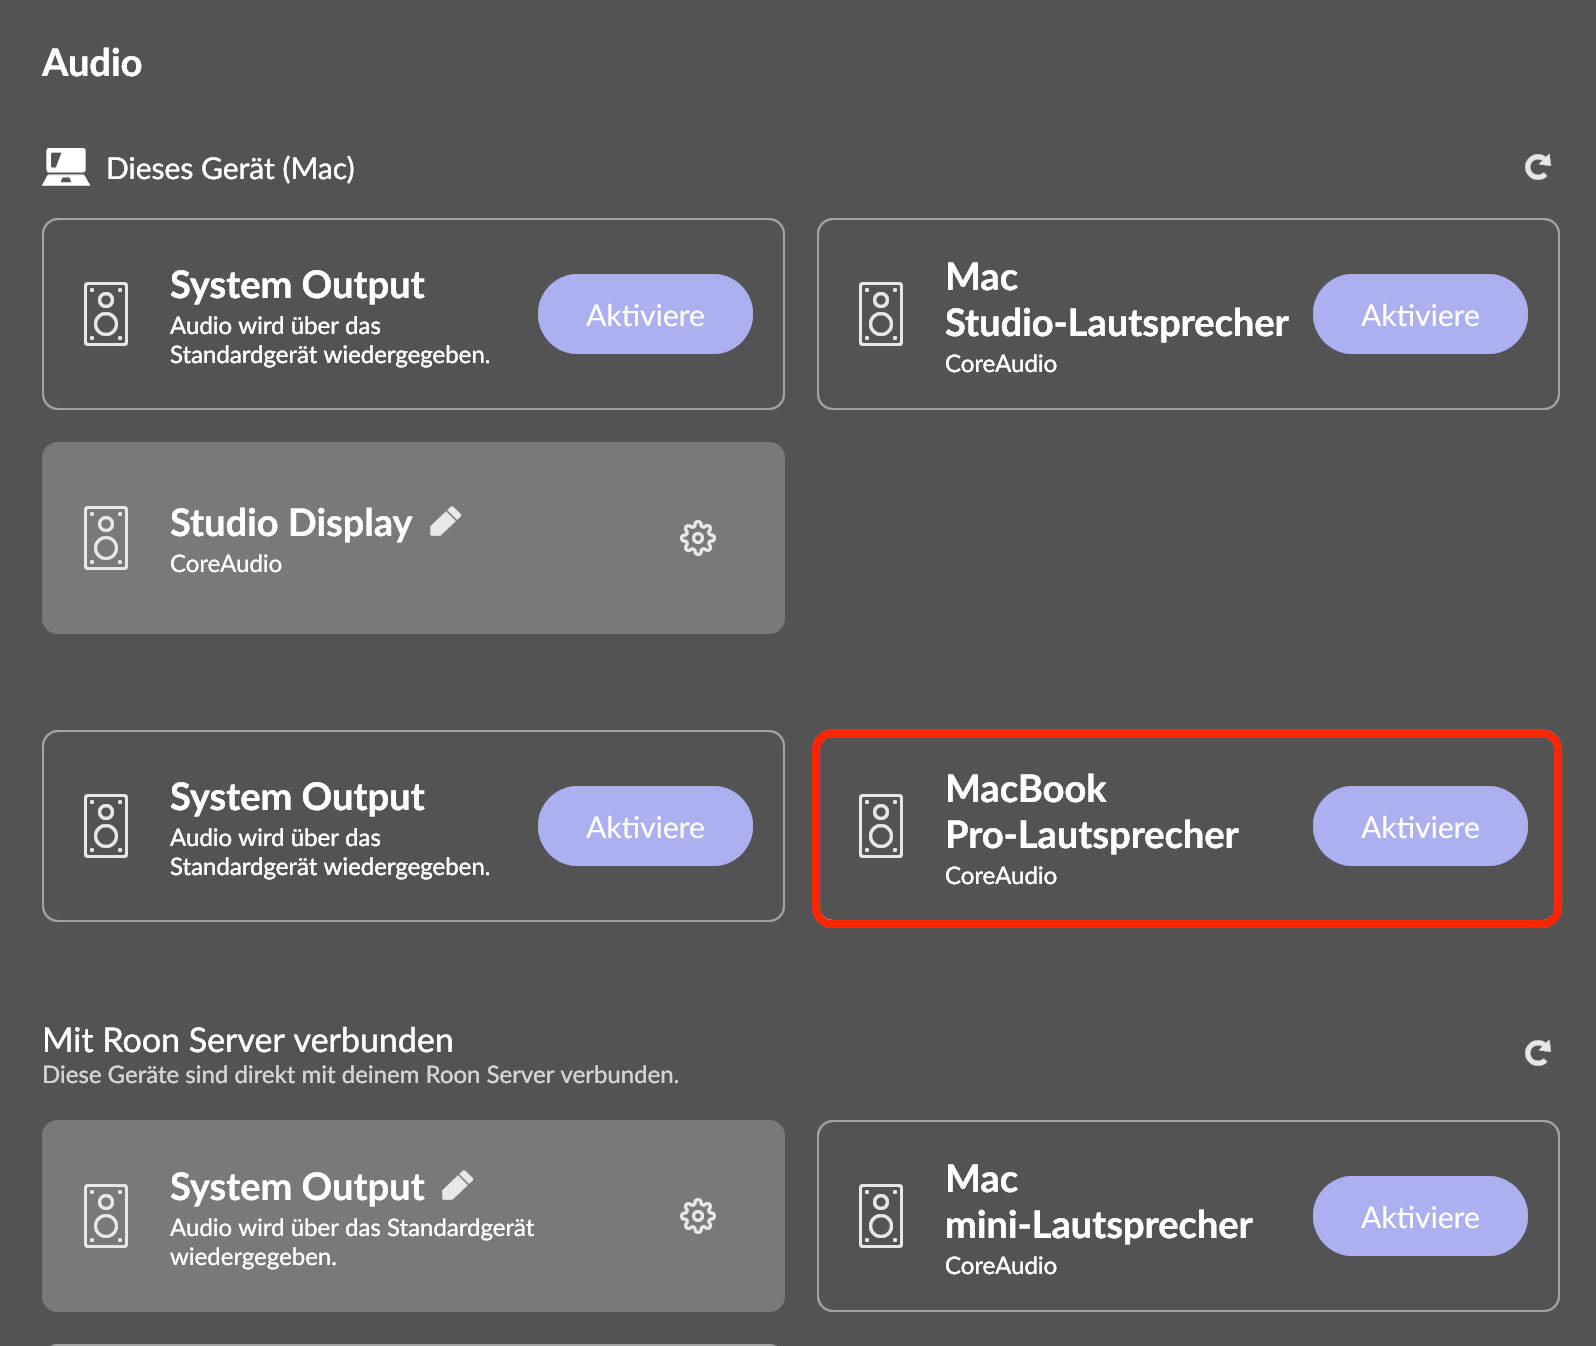Activate the Mac mini-Lautsprecher output
This screenshot has height=1346, width=1596.
click(x=1419, y=1216)
